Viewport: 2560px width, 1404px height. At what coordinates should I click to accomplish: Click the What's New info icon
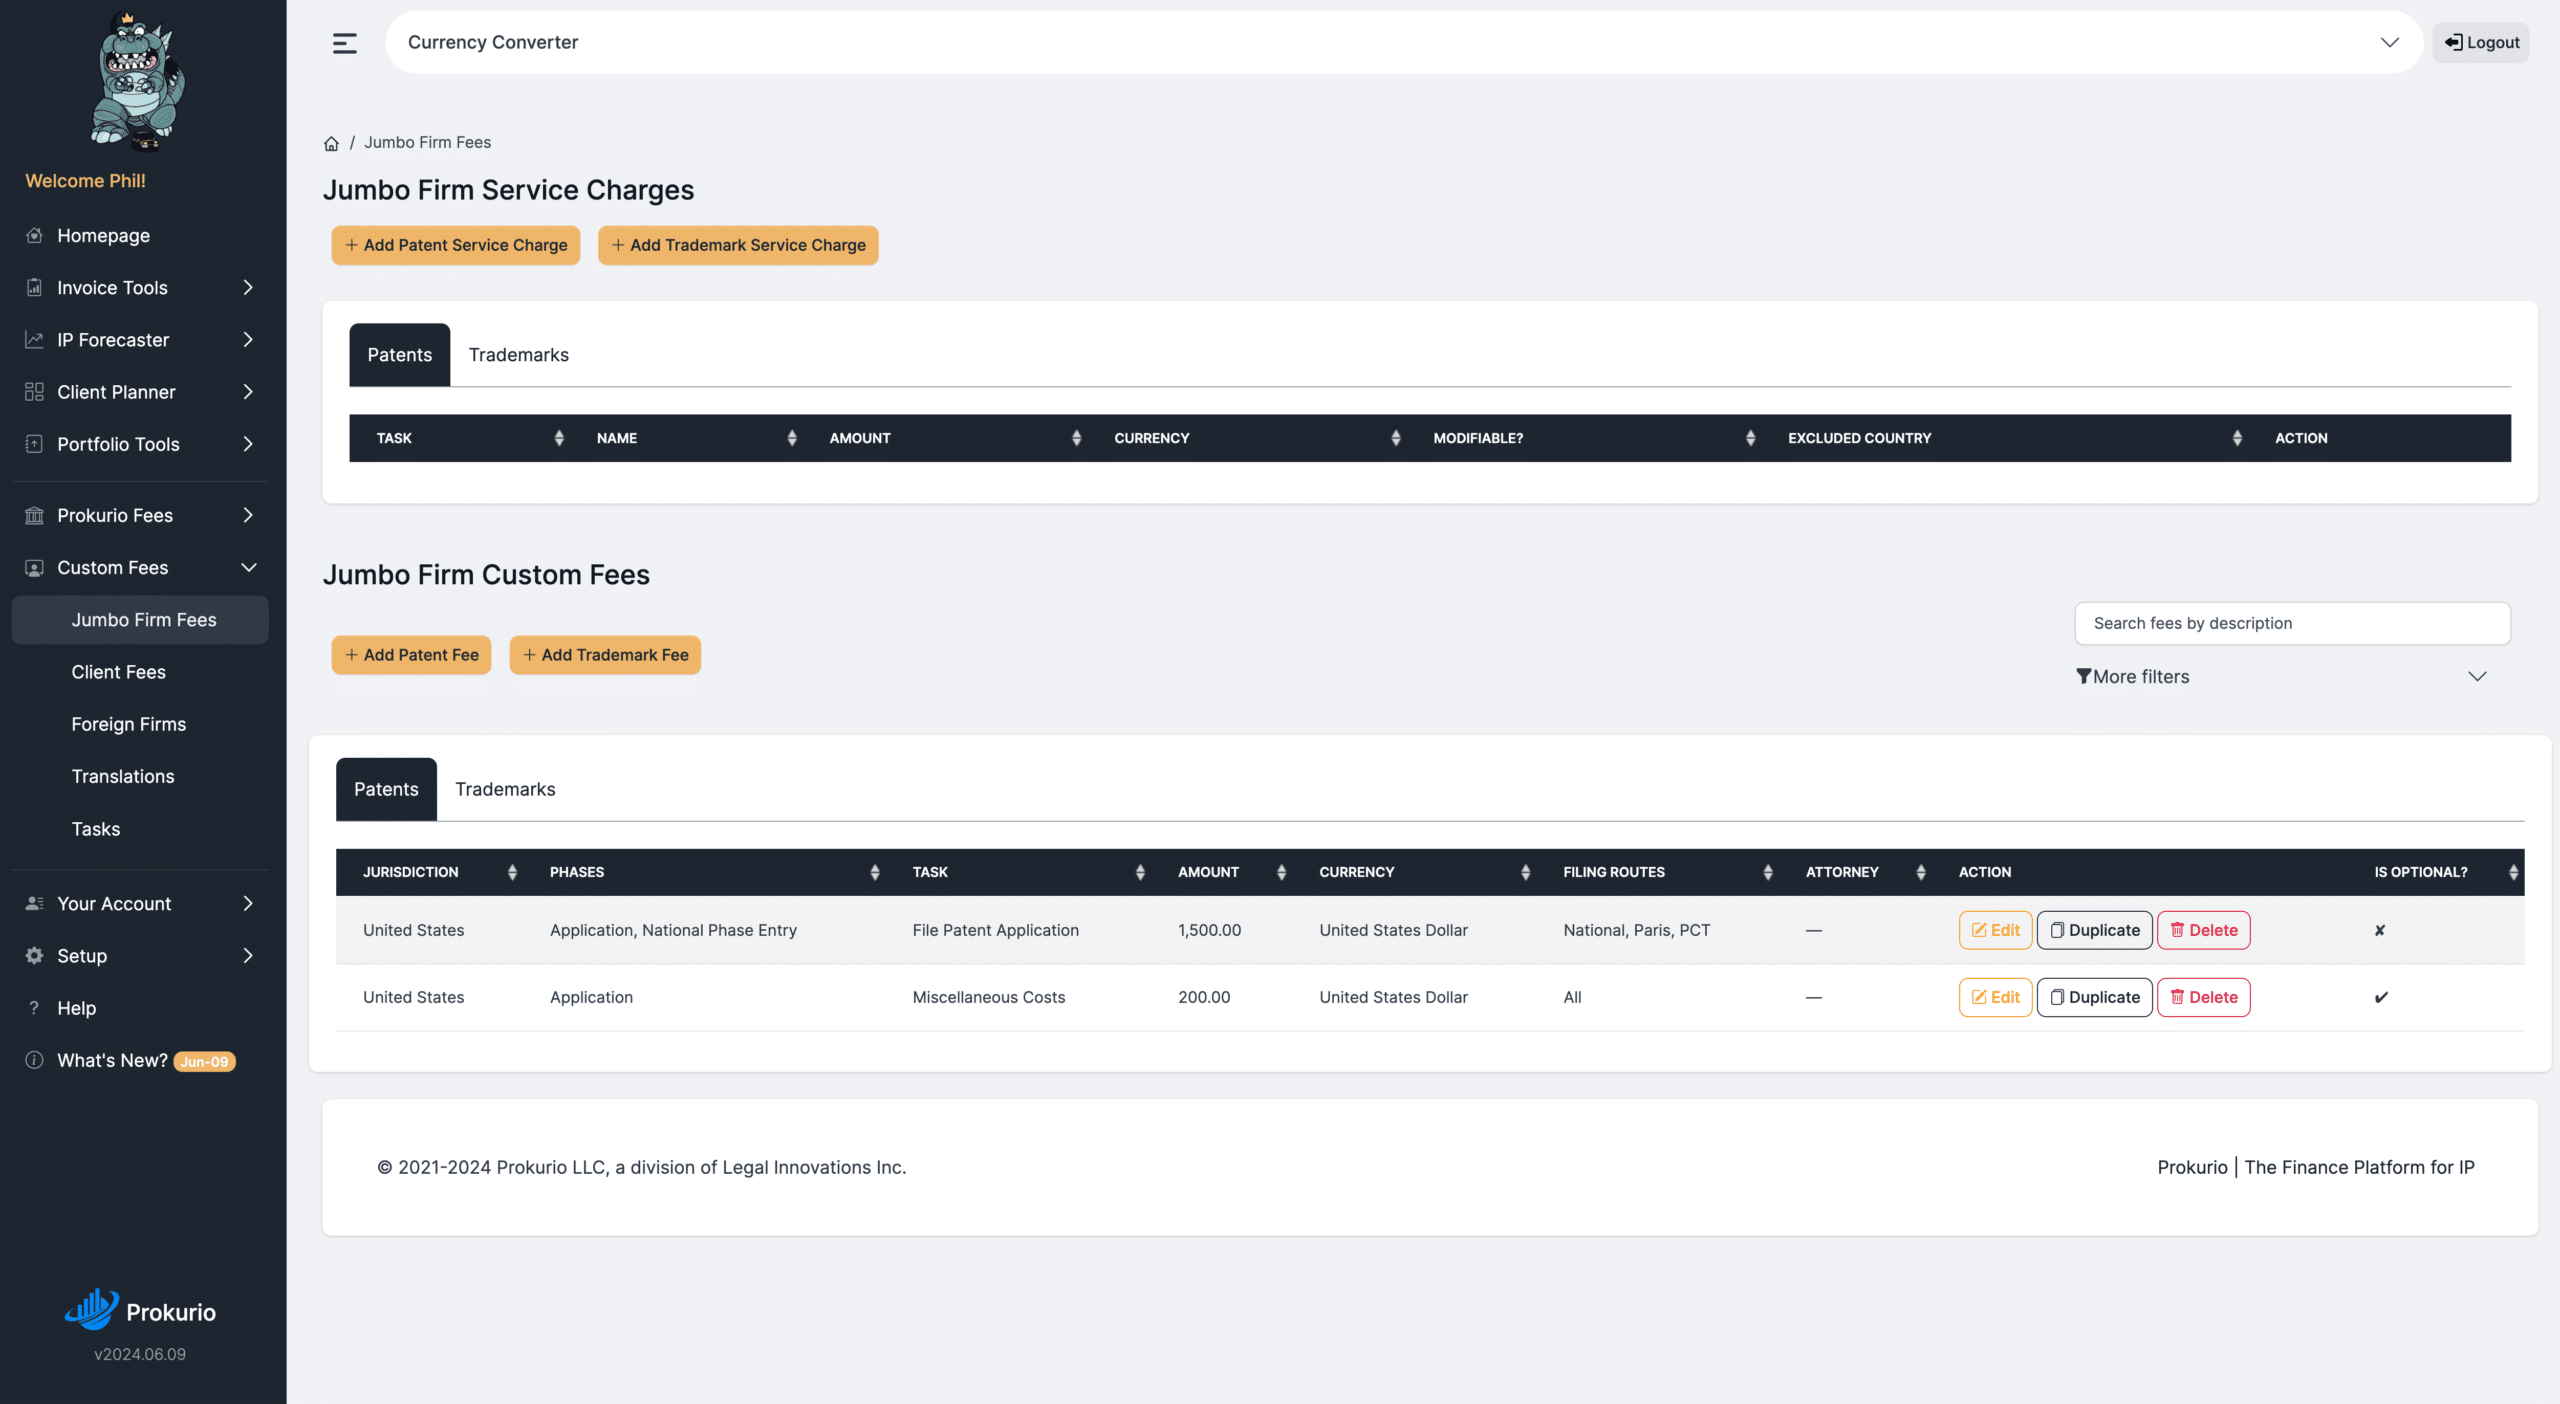click(x=34, y=1060)
